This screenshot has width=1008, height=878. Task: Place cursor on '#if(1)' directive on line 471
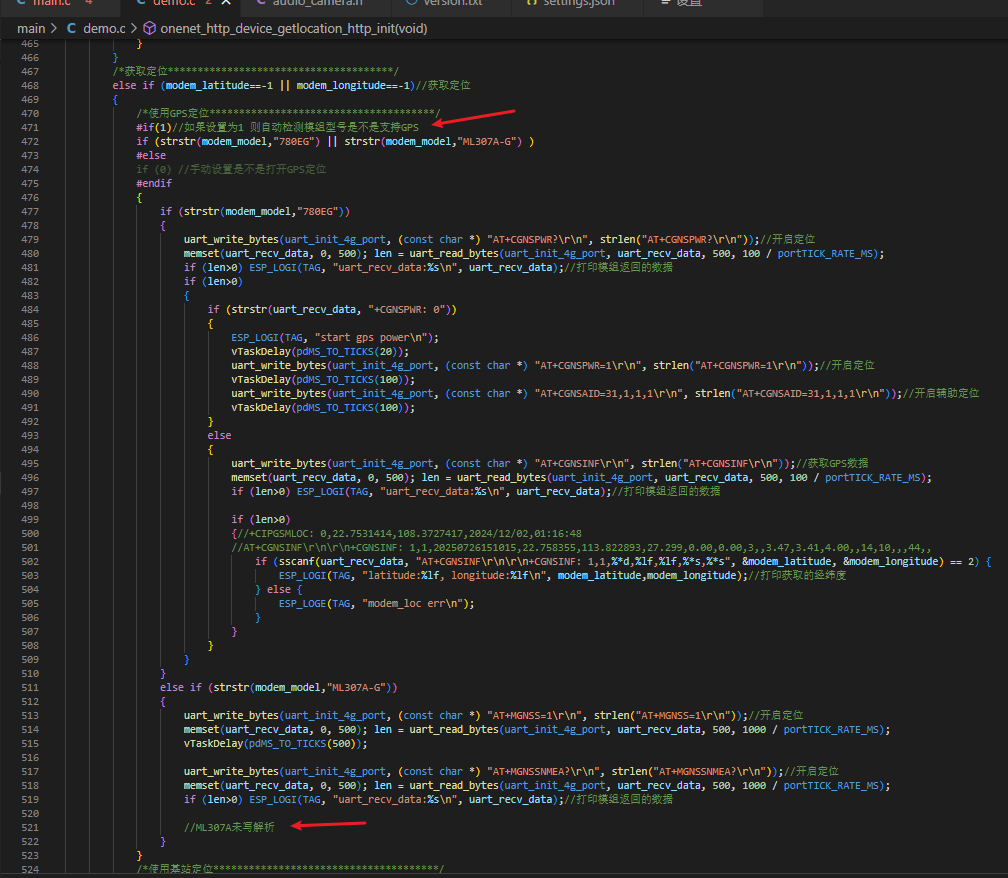point(154,127)
